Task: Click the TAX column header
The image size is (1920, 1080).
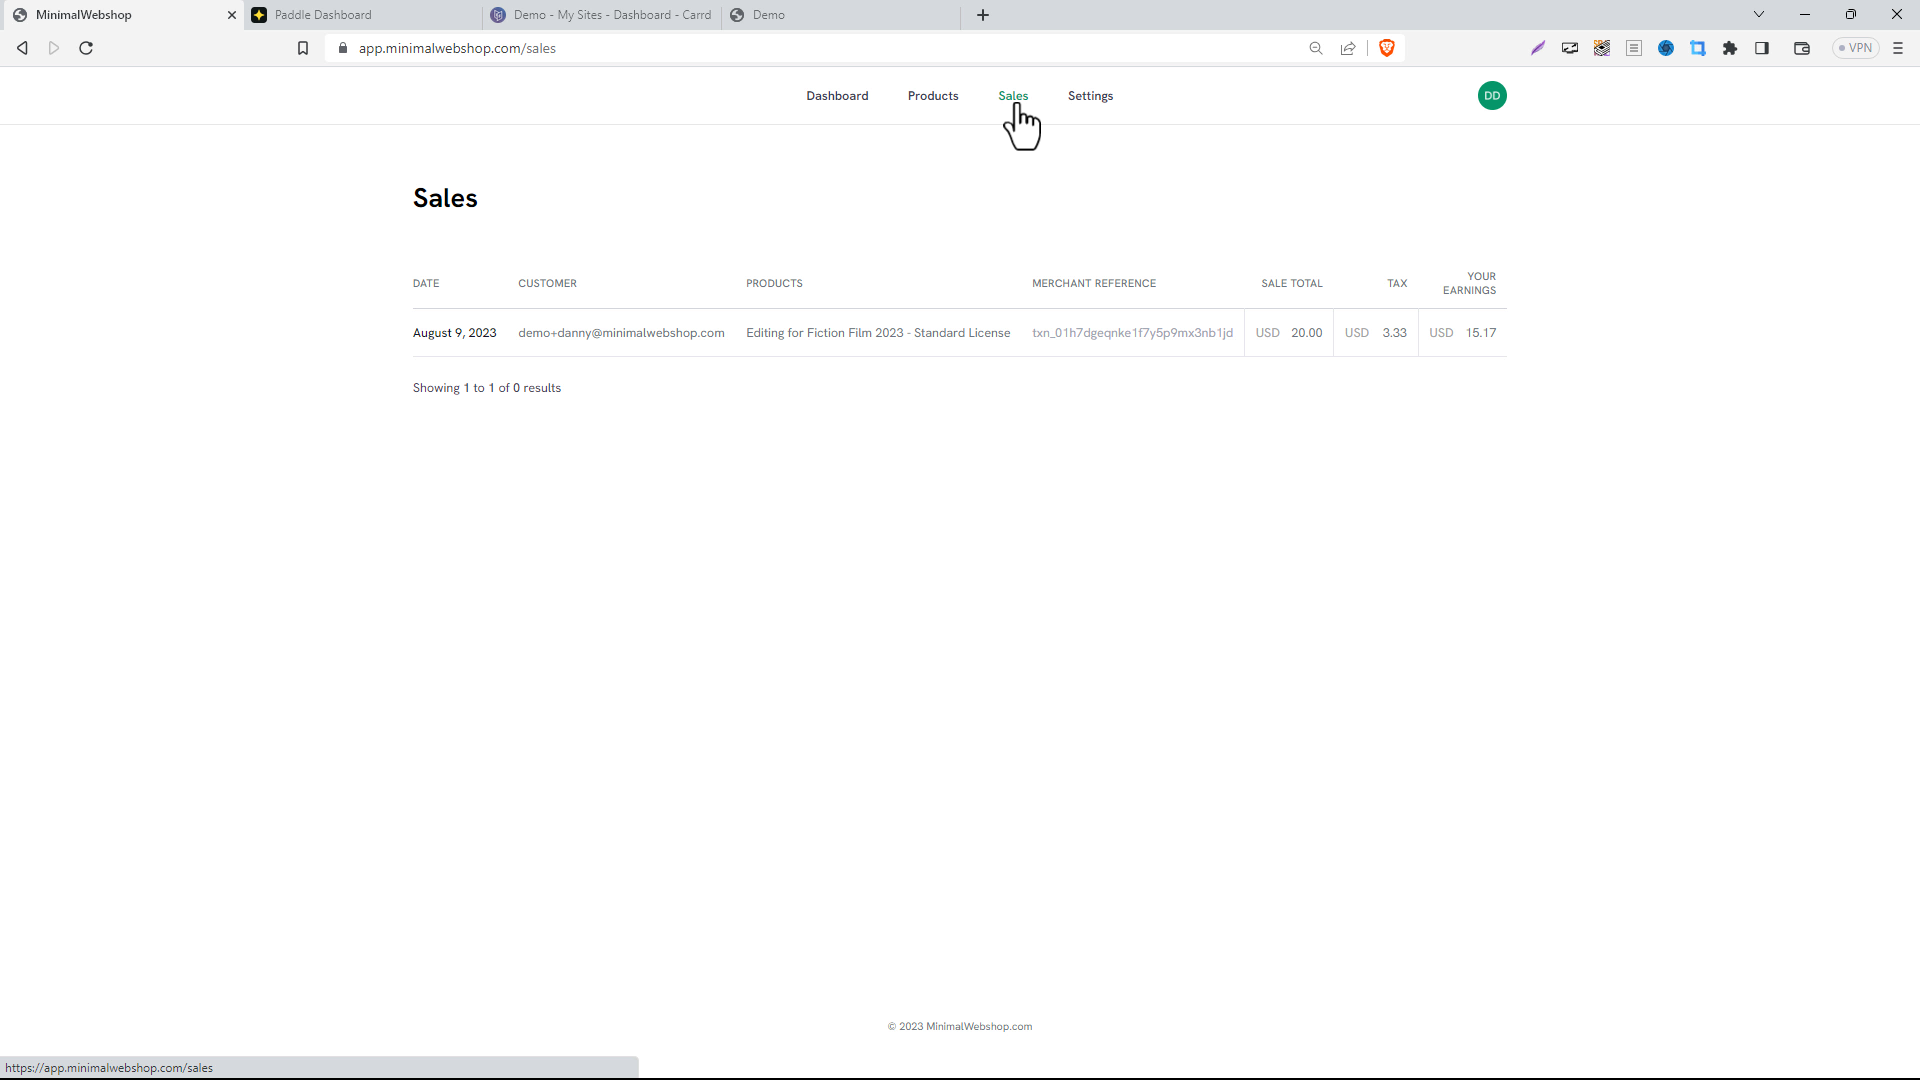Action: pyautogui.click(x=1397, y=284)
